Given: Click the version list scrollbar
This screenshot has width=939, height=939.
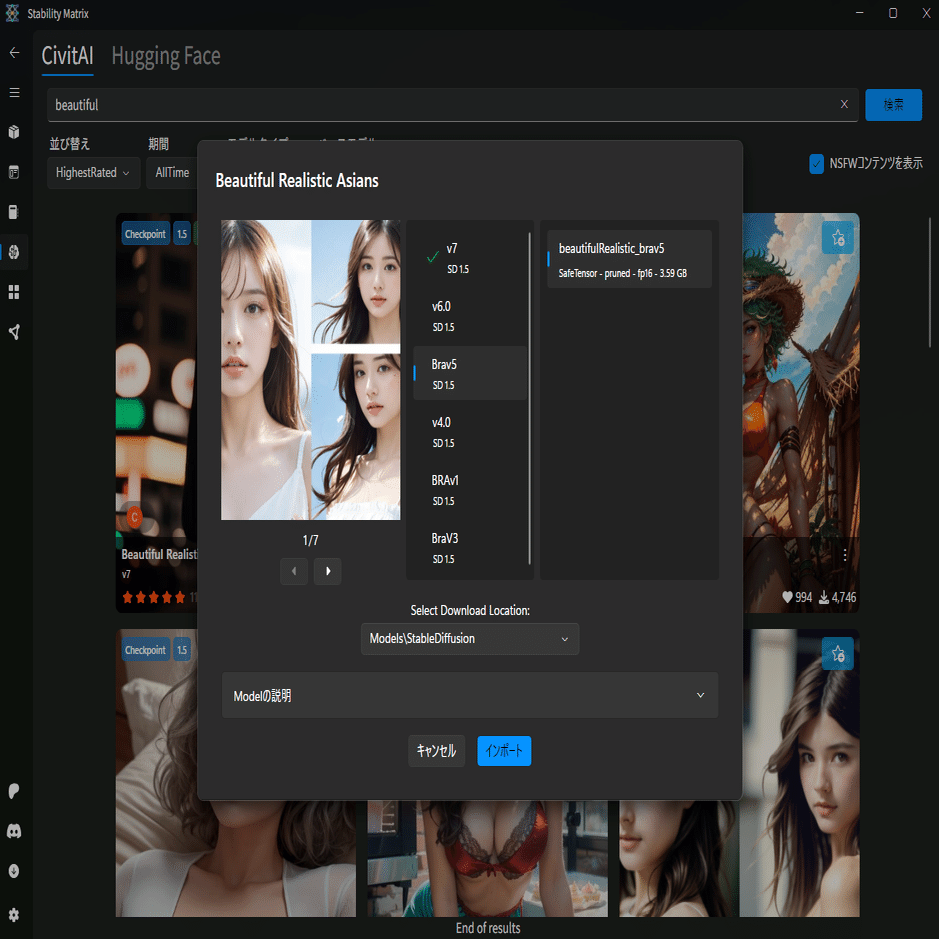Looking at the screenshot, I should point(529,398).
